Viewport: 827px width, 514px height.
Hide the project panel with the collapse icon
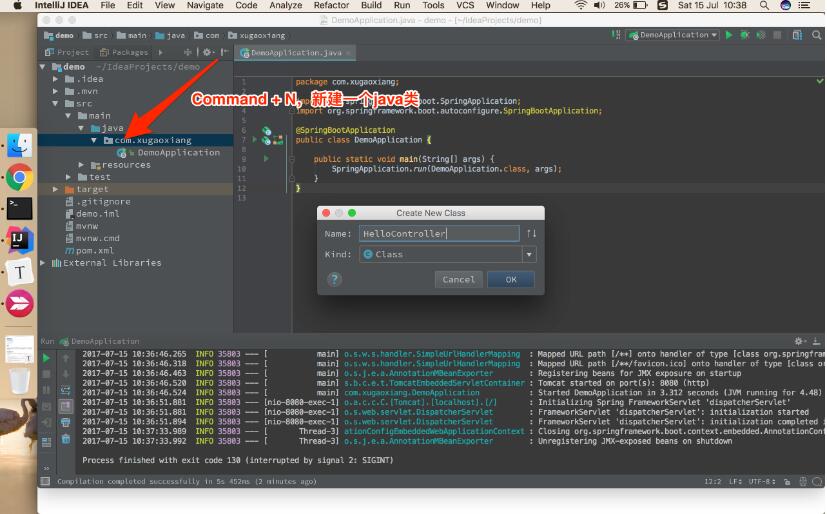[x=224, y=52]
